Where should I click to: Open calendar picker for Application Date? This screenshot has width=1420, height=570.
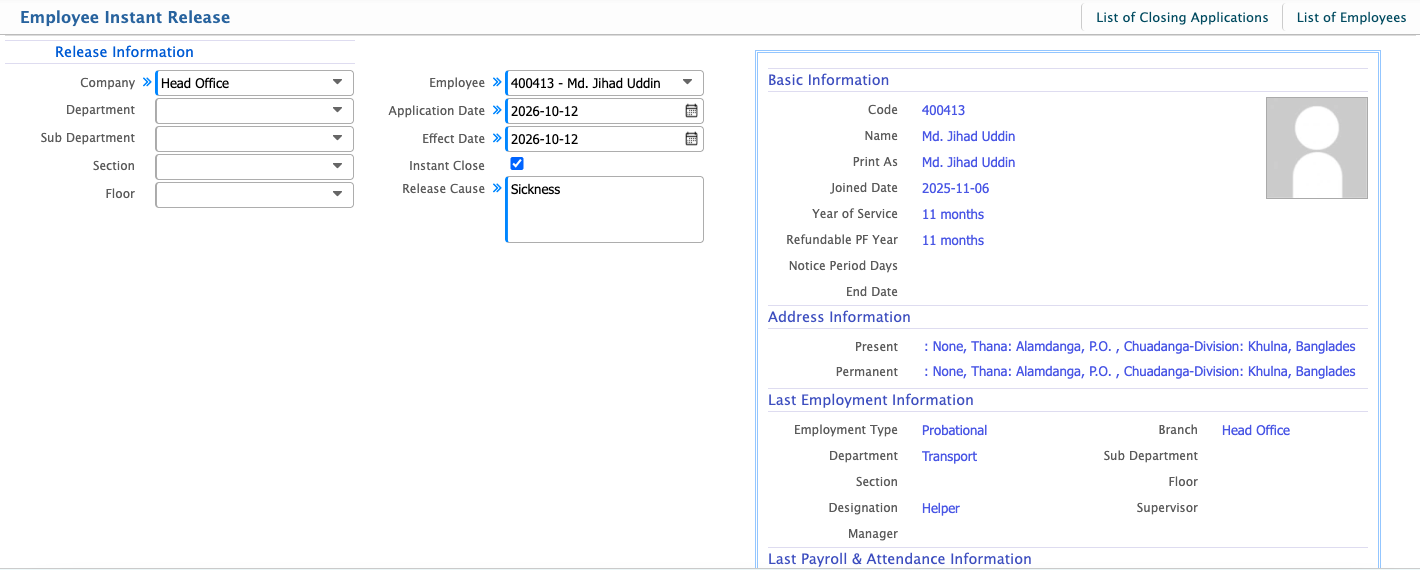[x=691, y=111]
